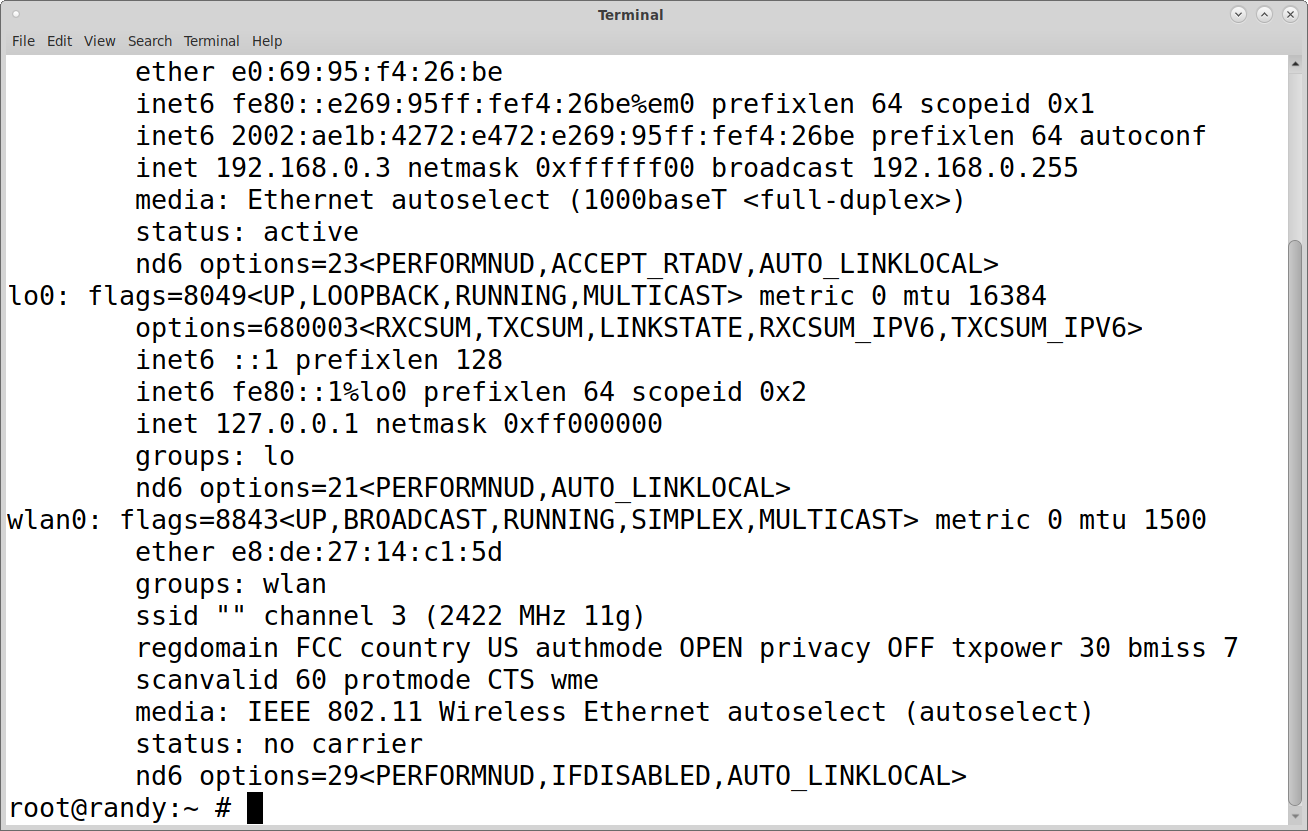
Task: Close the Terminal window
Action: point(1289,14)
